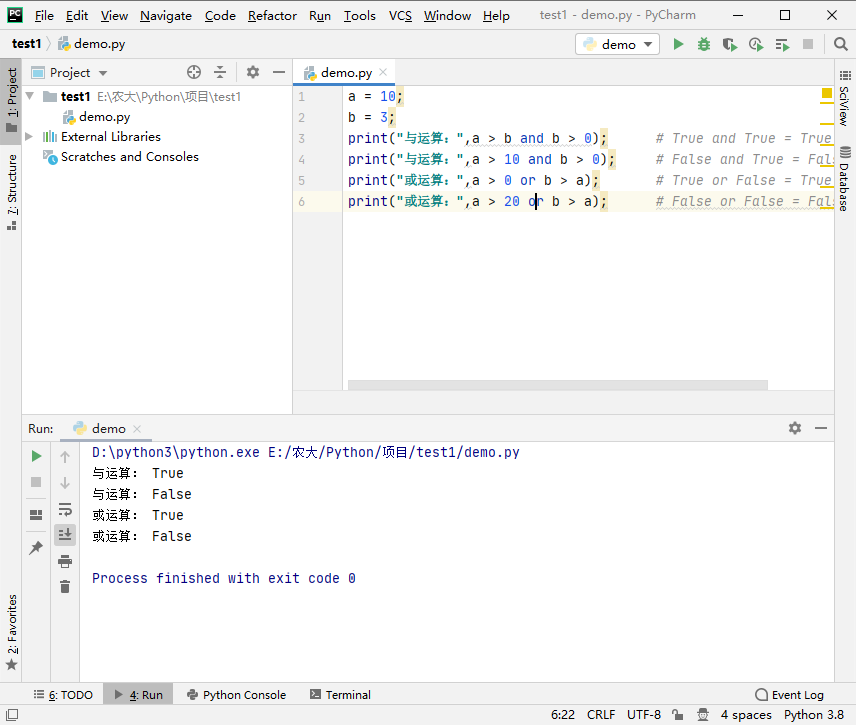This screenshot has width=856, height=725.
Task: Print the run console output
Action: pyautogui.click(x=65, y=561)
